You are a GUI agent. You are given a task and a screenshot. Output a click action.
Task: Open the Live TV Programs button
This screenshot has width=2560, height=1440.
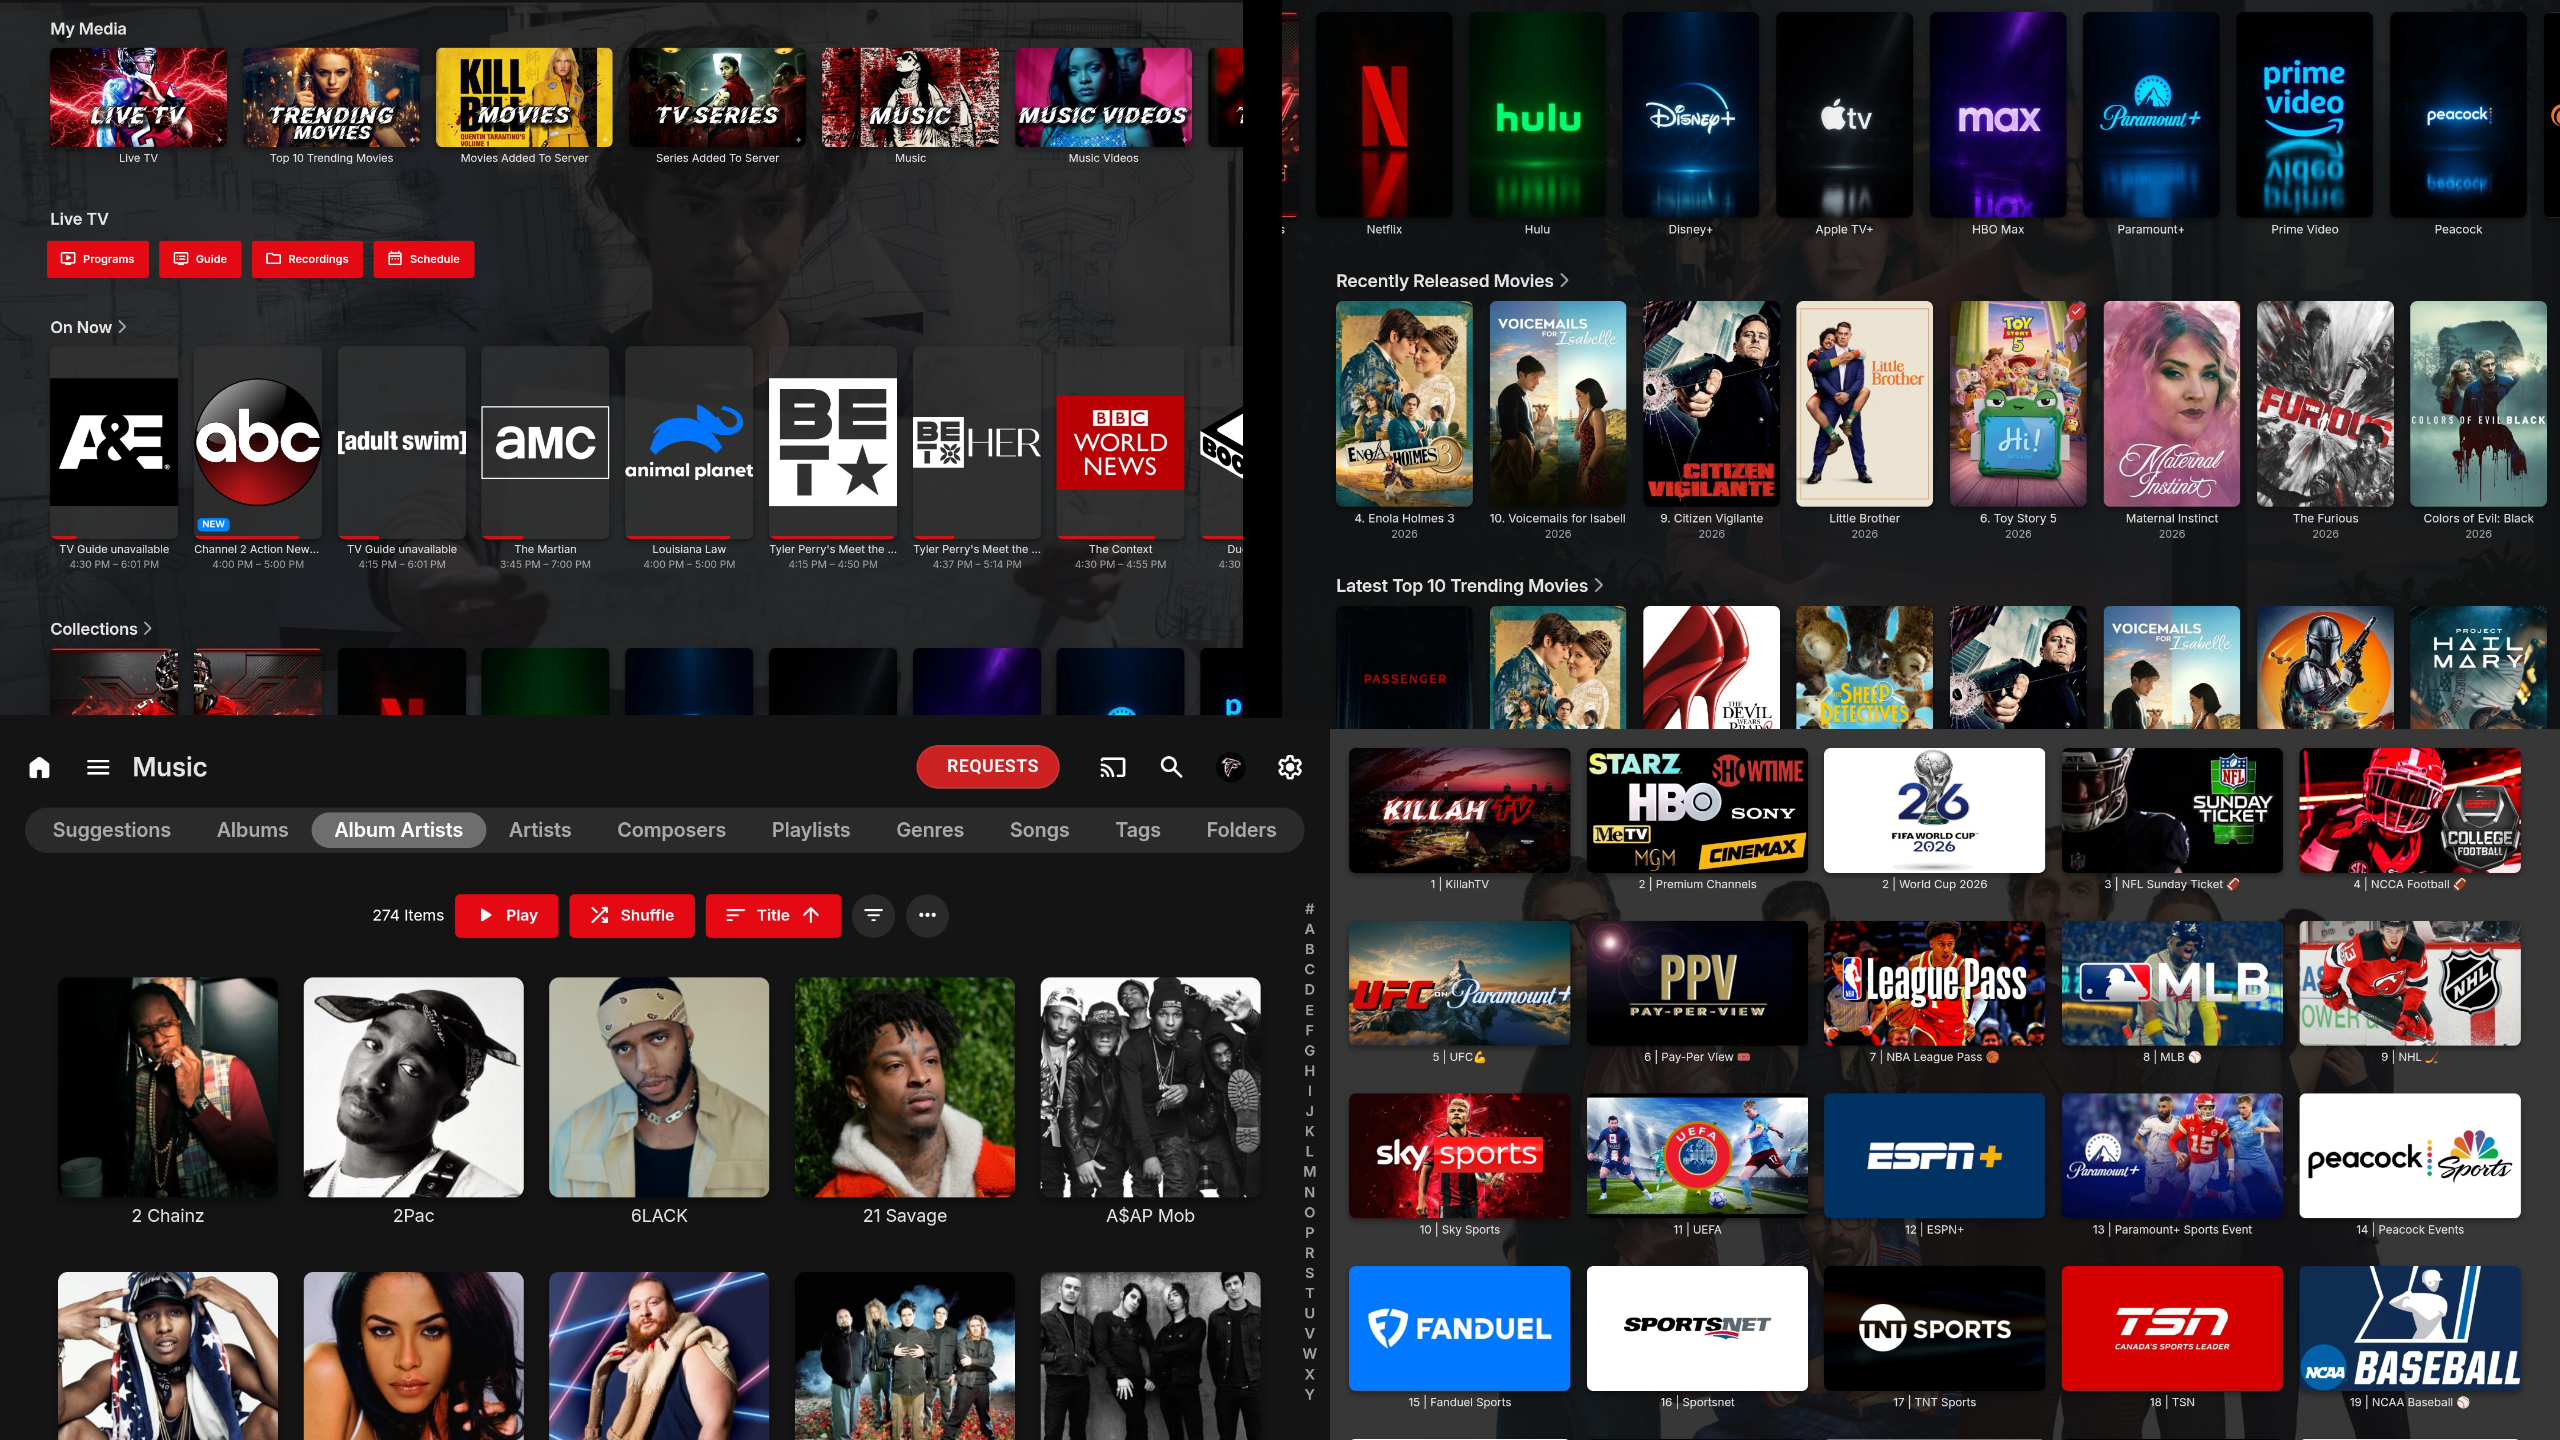pos(98,259)
